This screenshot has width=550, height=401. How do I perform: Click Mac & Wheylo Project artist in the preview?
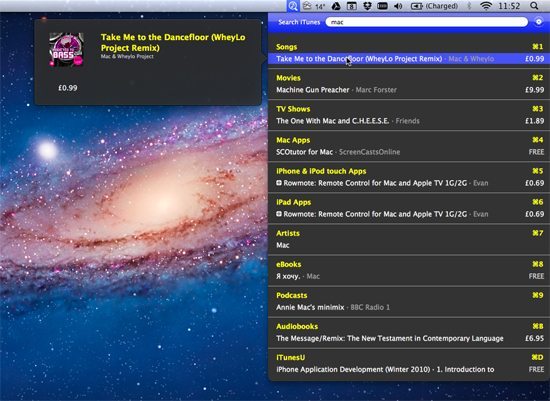127,56
